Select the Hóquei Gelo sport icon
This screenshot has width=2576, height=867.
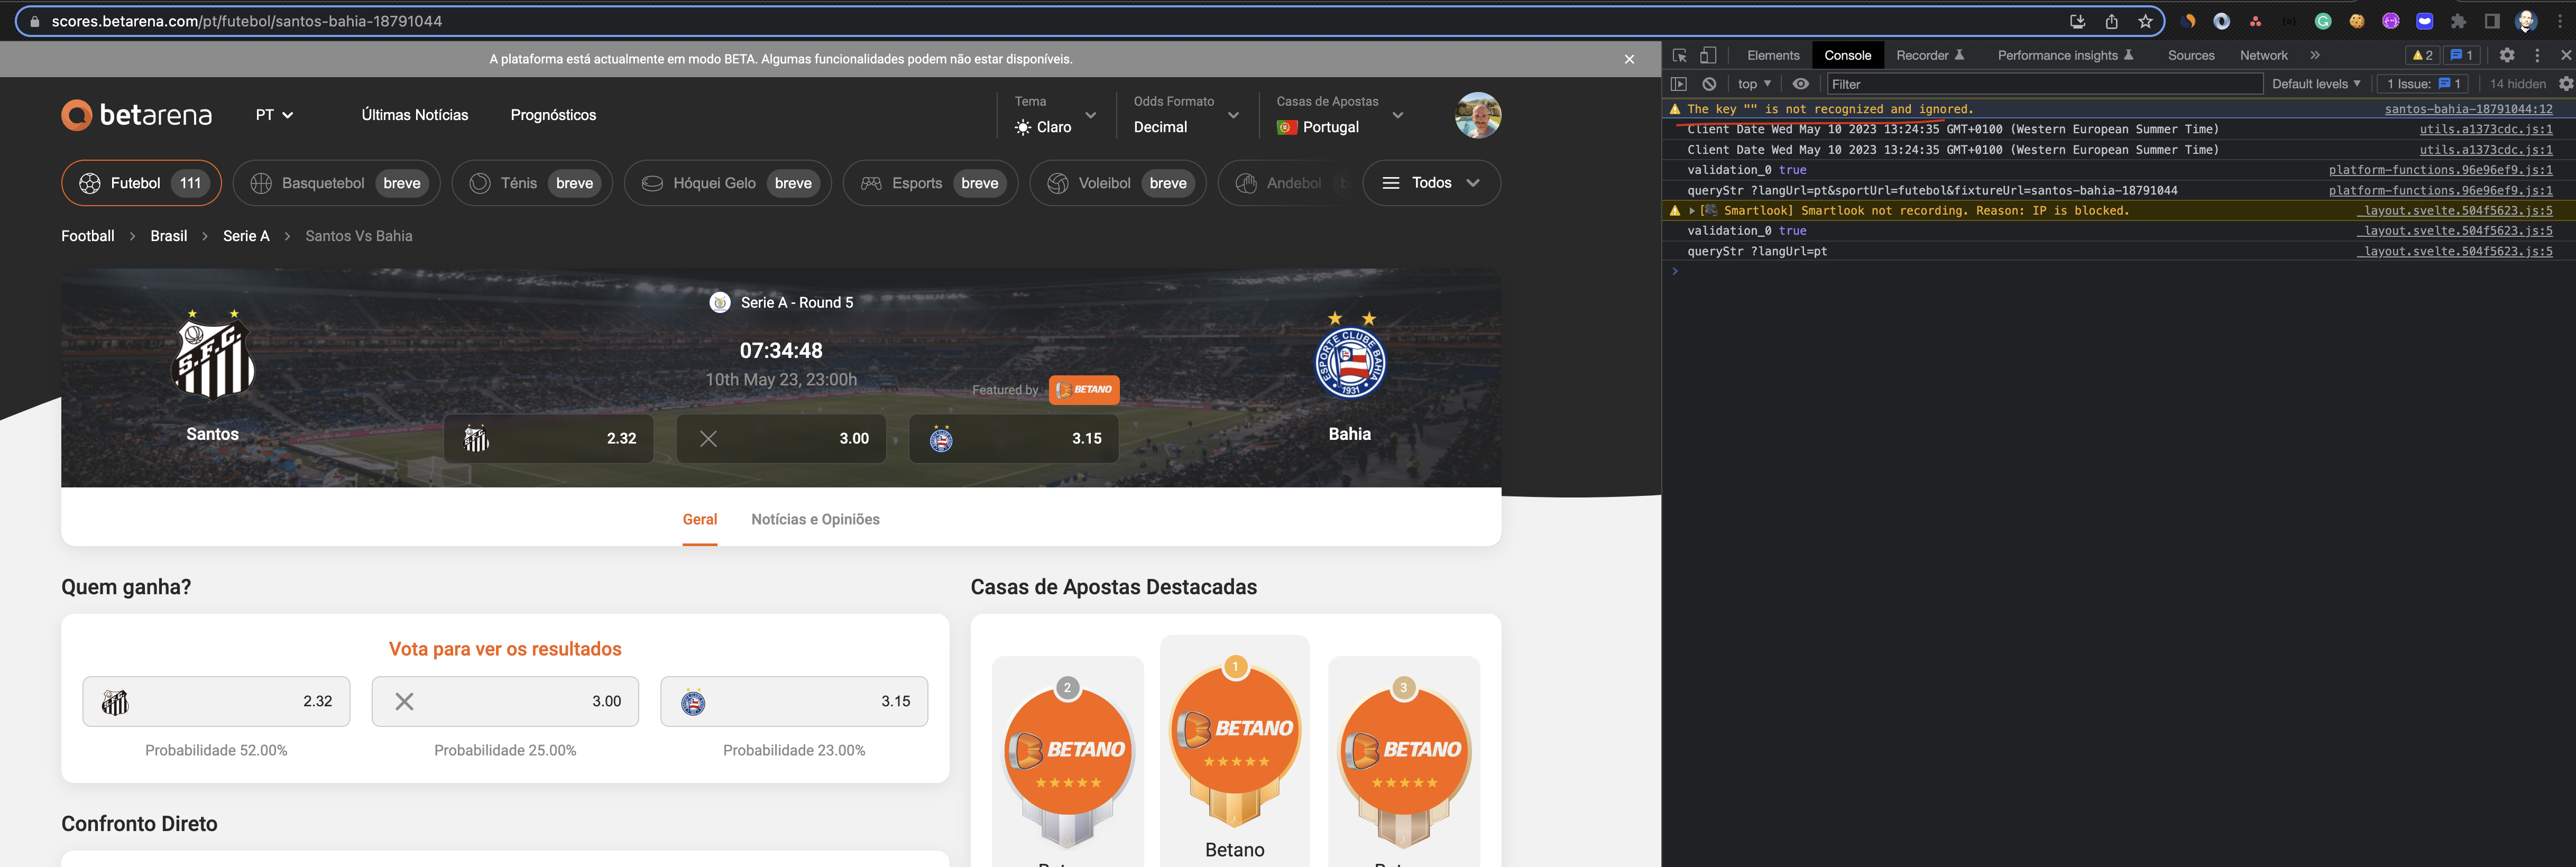[x=654, y=183]
